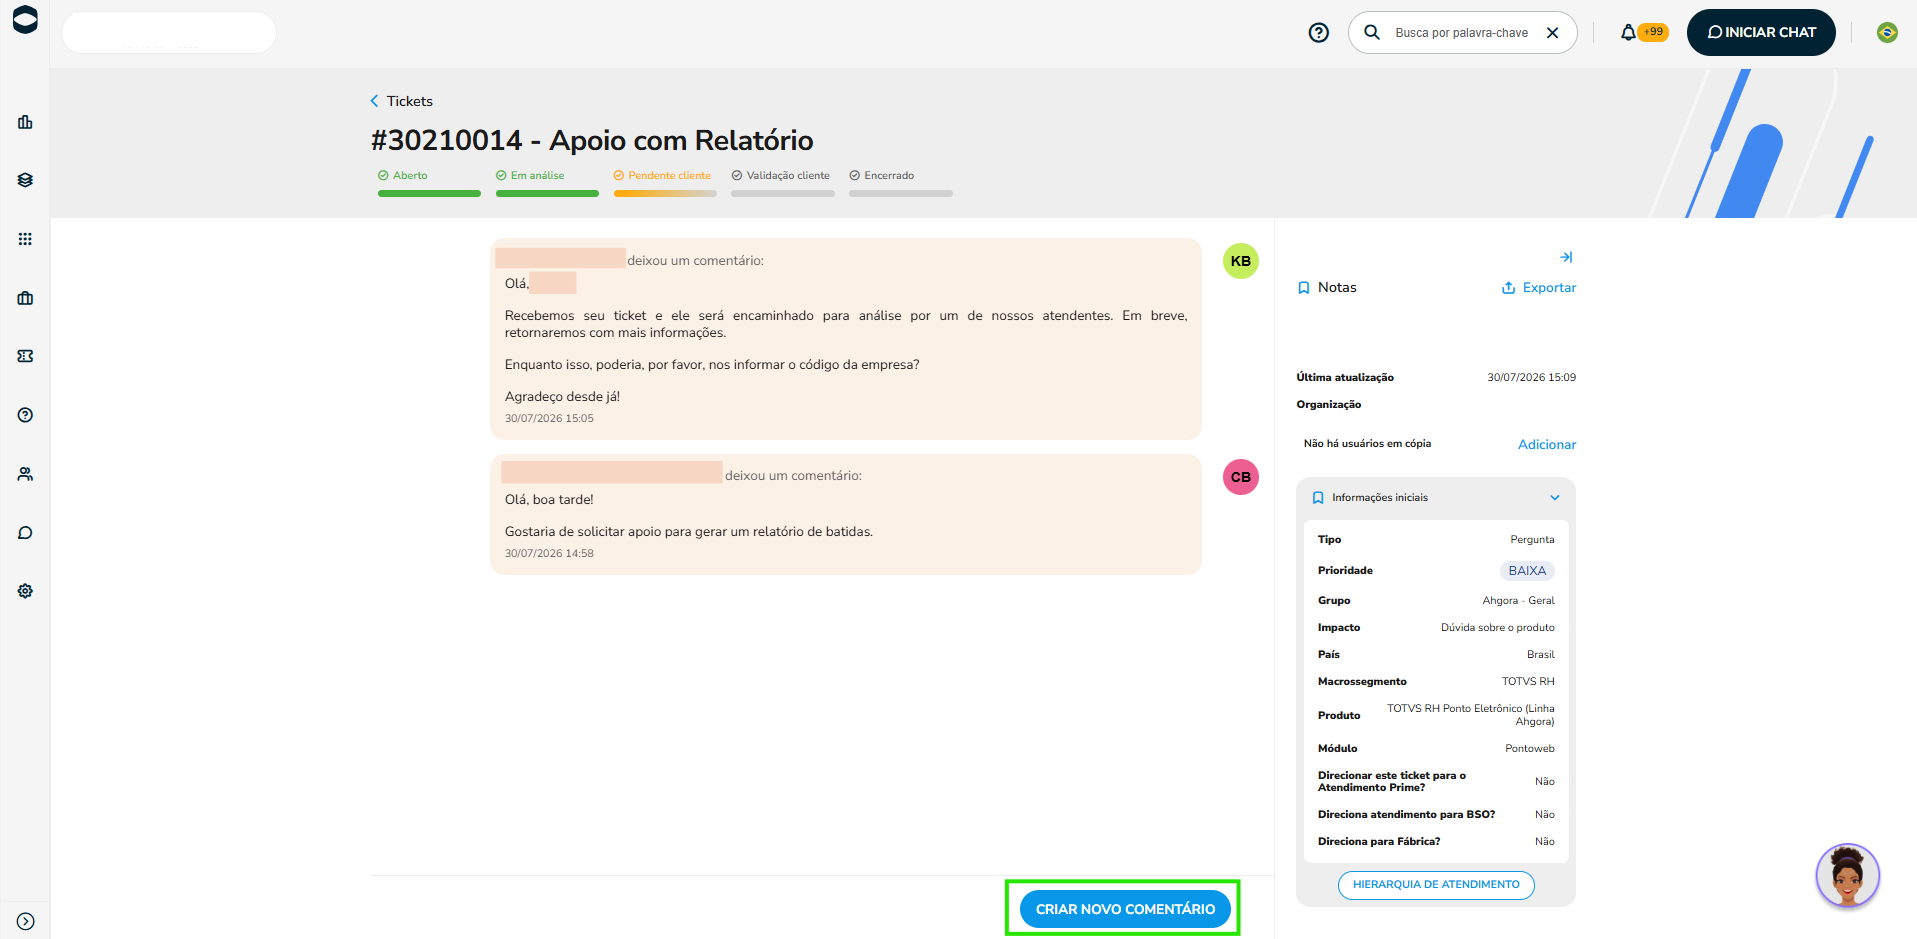The height and width of the screenshot is (939, 1917).
Task: Select the Encerrado status step
Action: pyautogui.click(x=882, y=176)
